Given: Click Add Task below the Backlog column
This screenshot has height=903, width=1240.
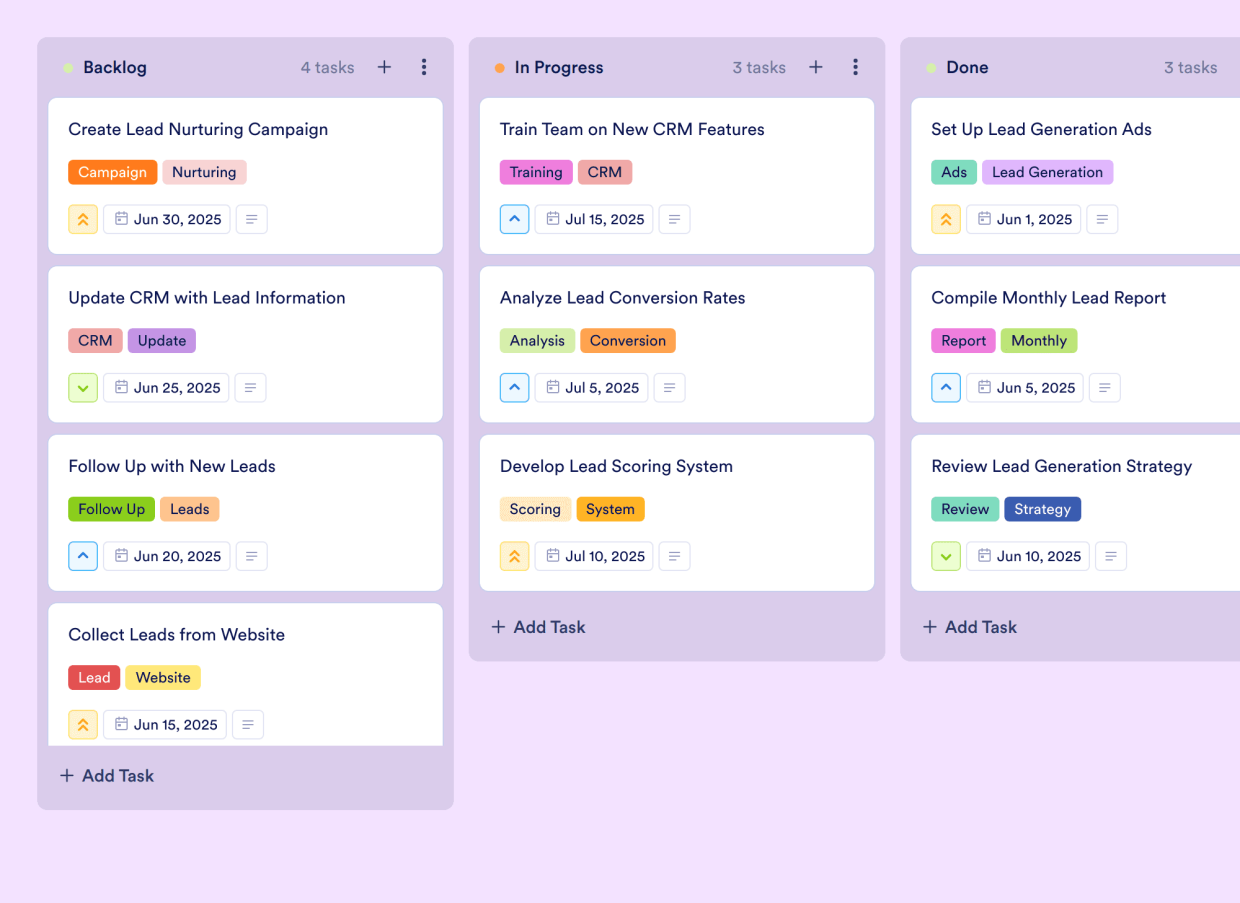Looking at the screenshot, I should [106, 775].
